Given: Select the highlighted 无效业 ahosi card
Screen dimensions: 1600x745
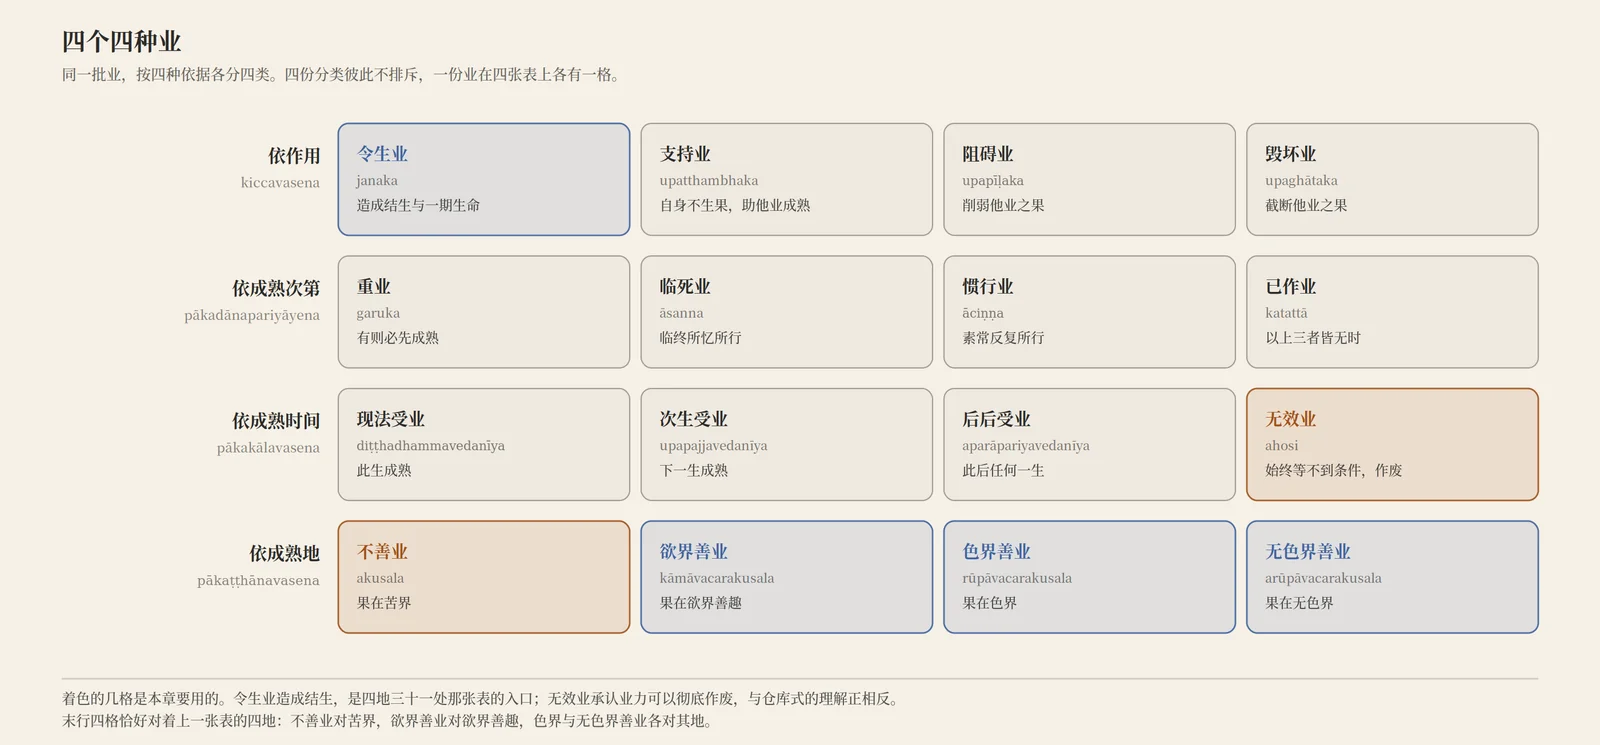Looking at the screenshot, I should 1392,444.
